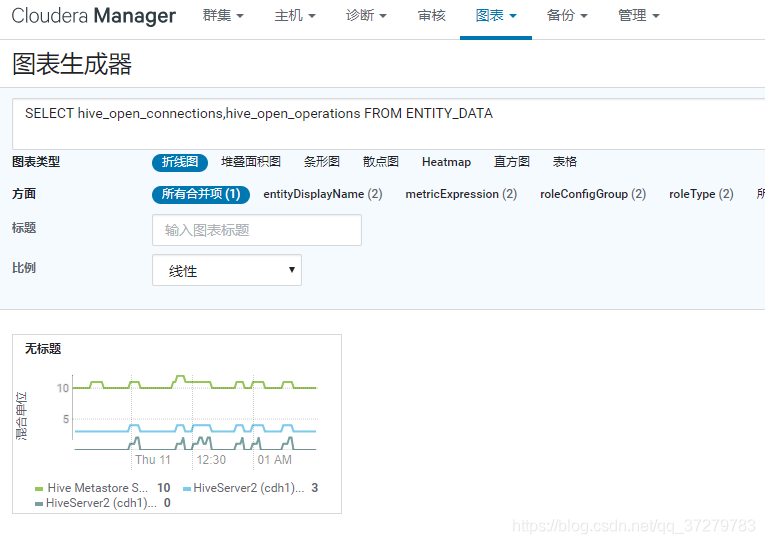Screen dimensions: 765x544
Task: Open the 管理 dropdown menu
Action: (x=639, y=16)
